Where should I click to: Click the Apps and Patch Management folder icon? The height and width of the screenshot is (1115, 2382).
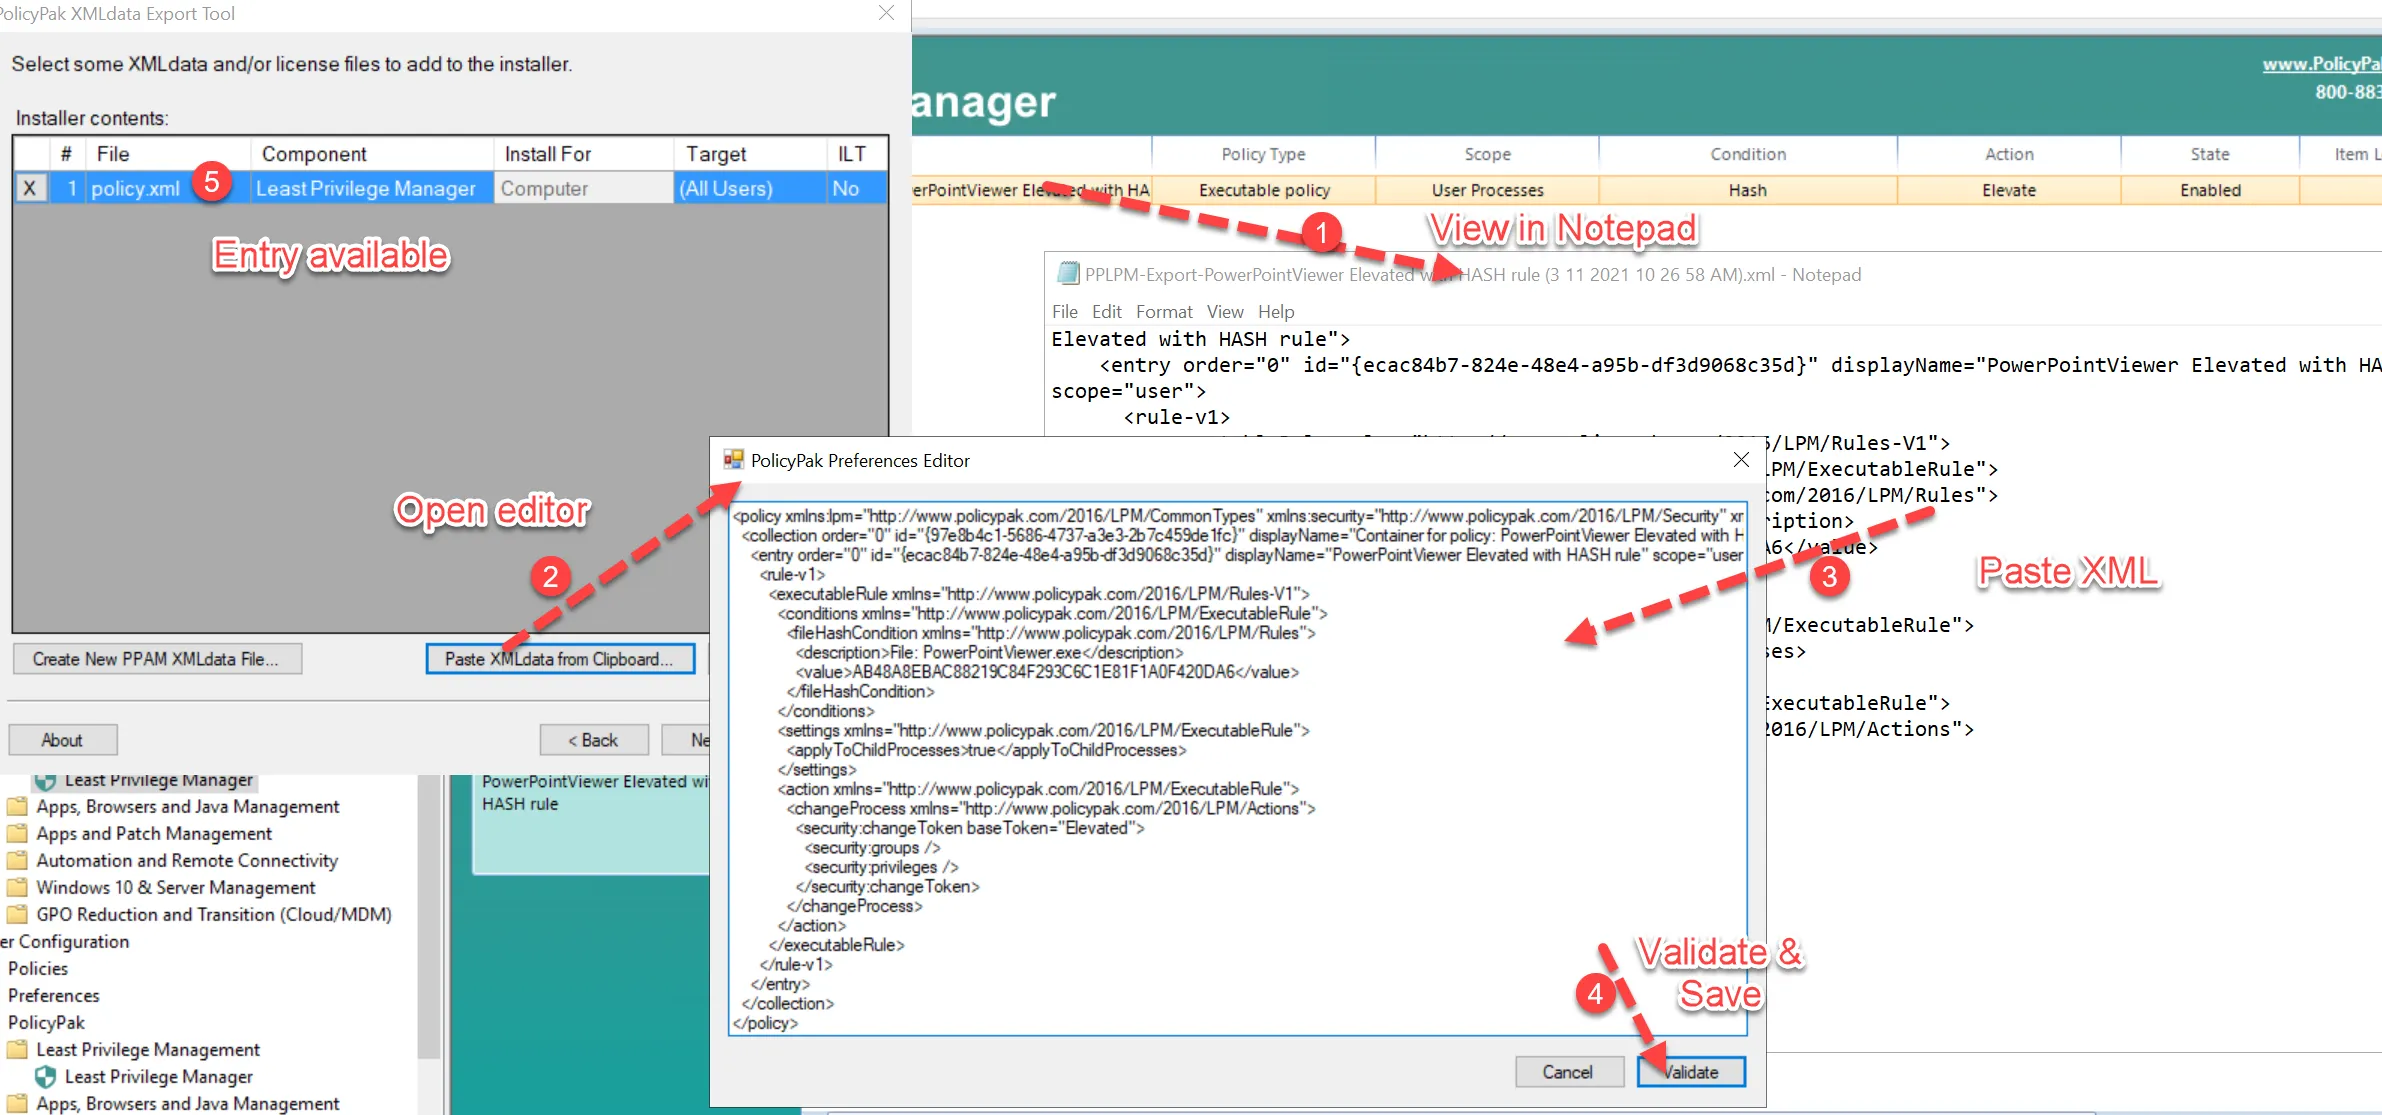[17, 833]
